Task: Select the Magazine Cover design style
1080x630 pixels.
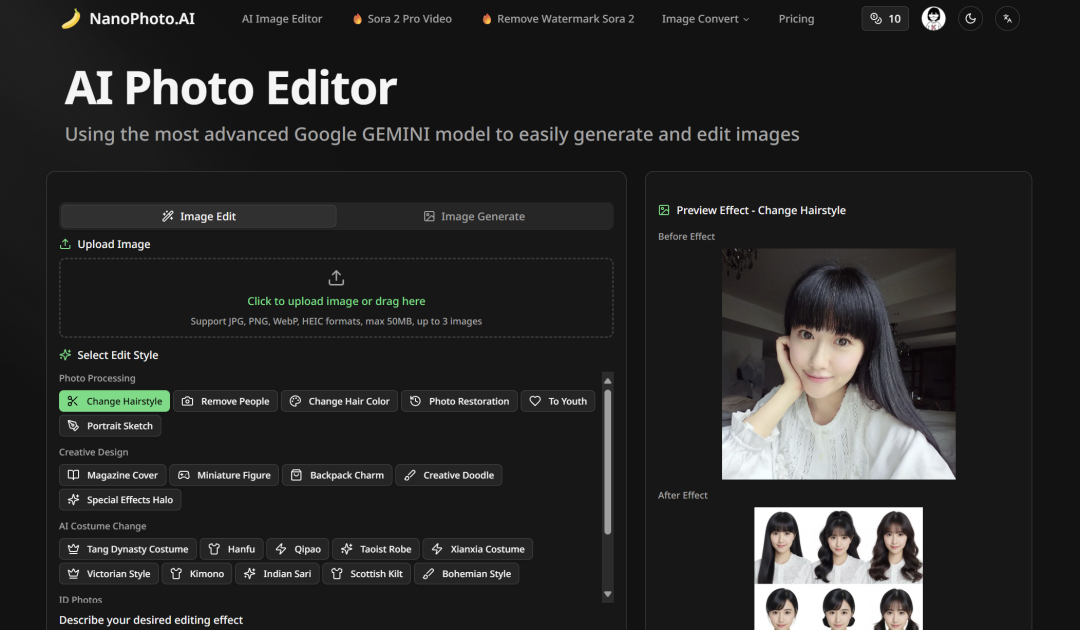Action: (112, 475)
